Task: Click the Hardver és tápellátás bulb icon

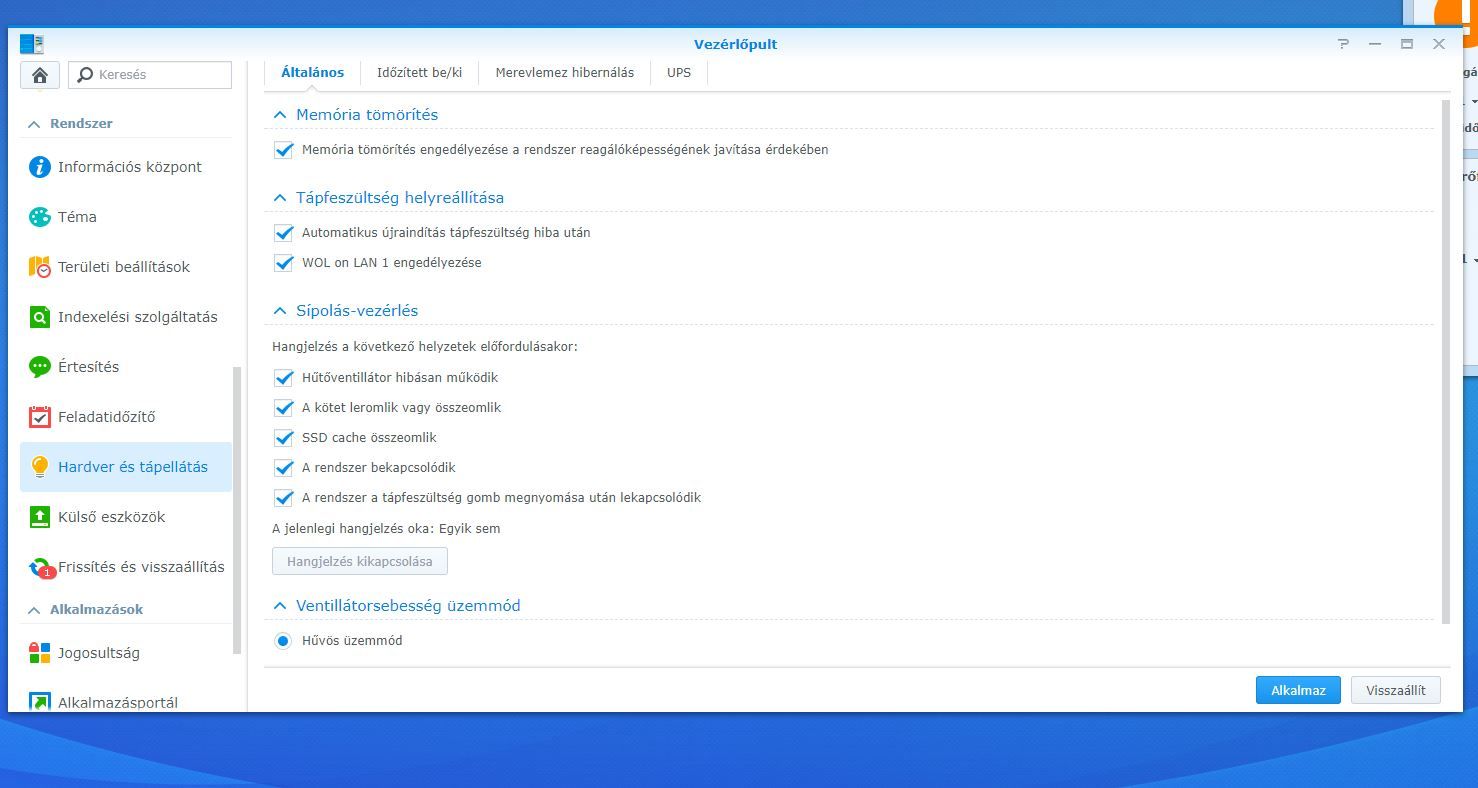Action: click(x=39, y=467)
